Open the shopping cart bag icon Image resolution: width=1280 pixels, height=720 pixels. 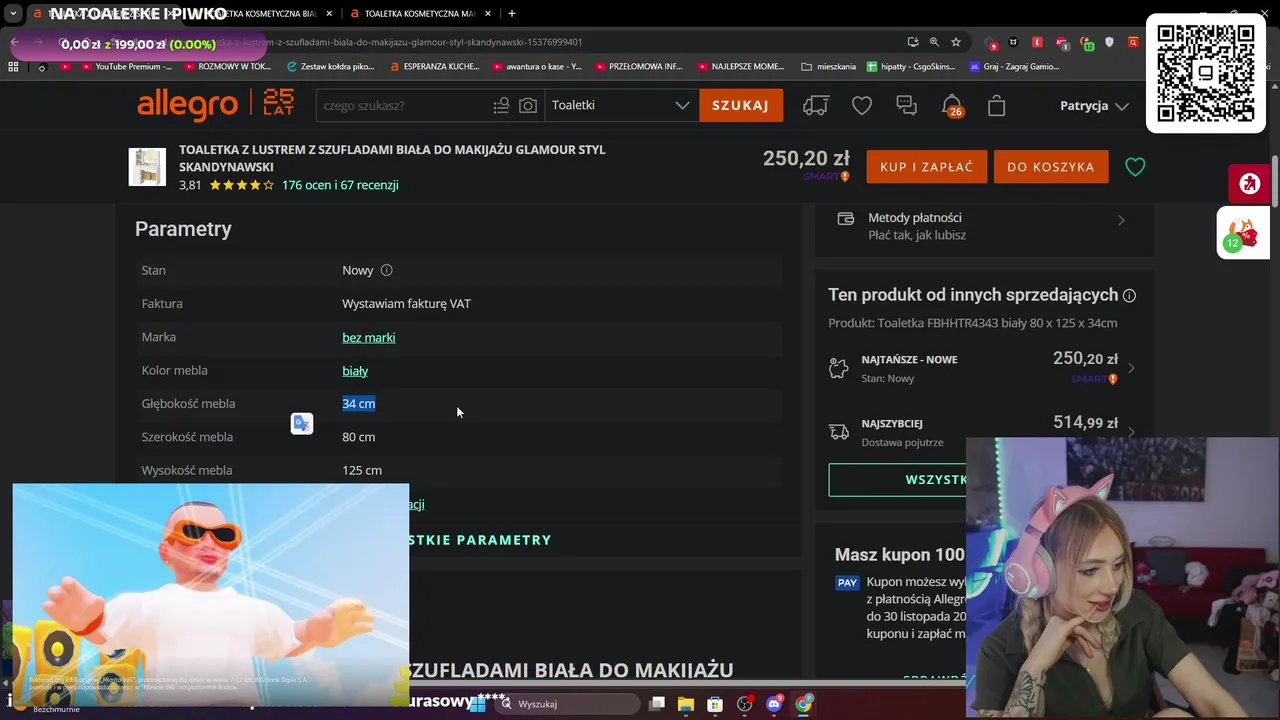coord(997,105)
